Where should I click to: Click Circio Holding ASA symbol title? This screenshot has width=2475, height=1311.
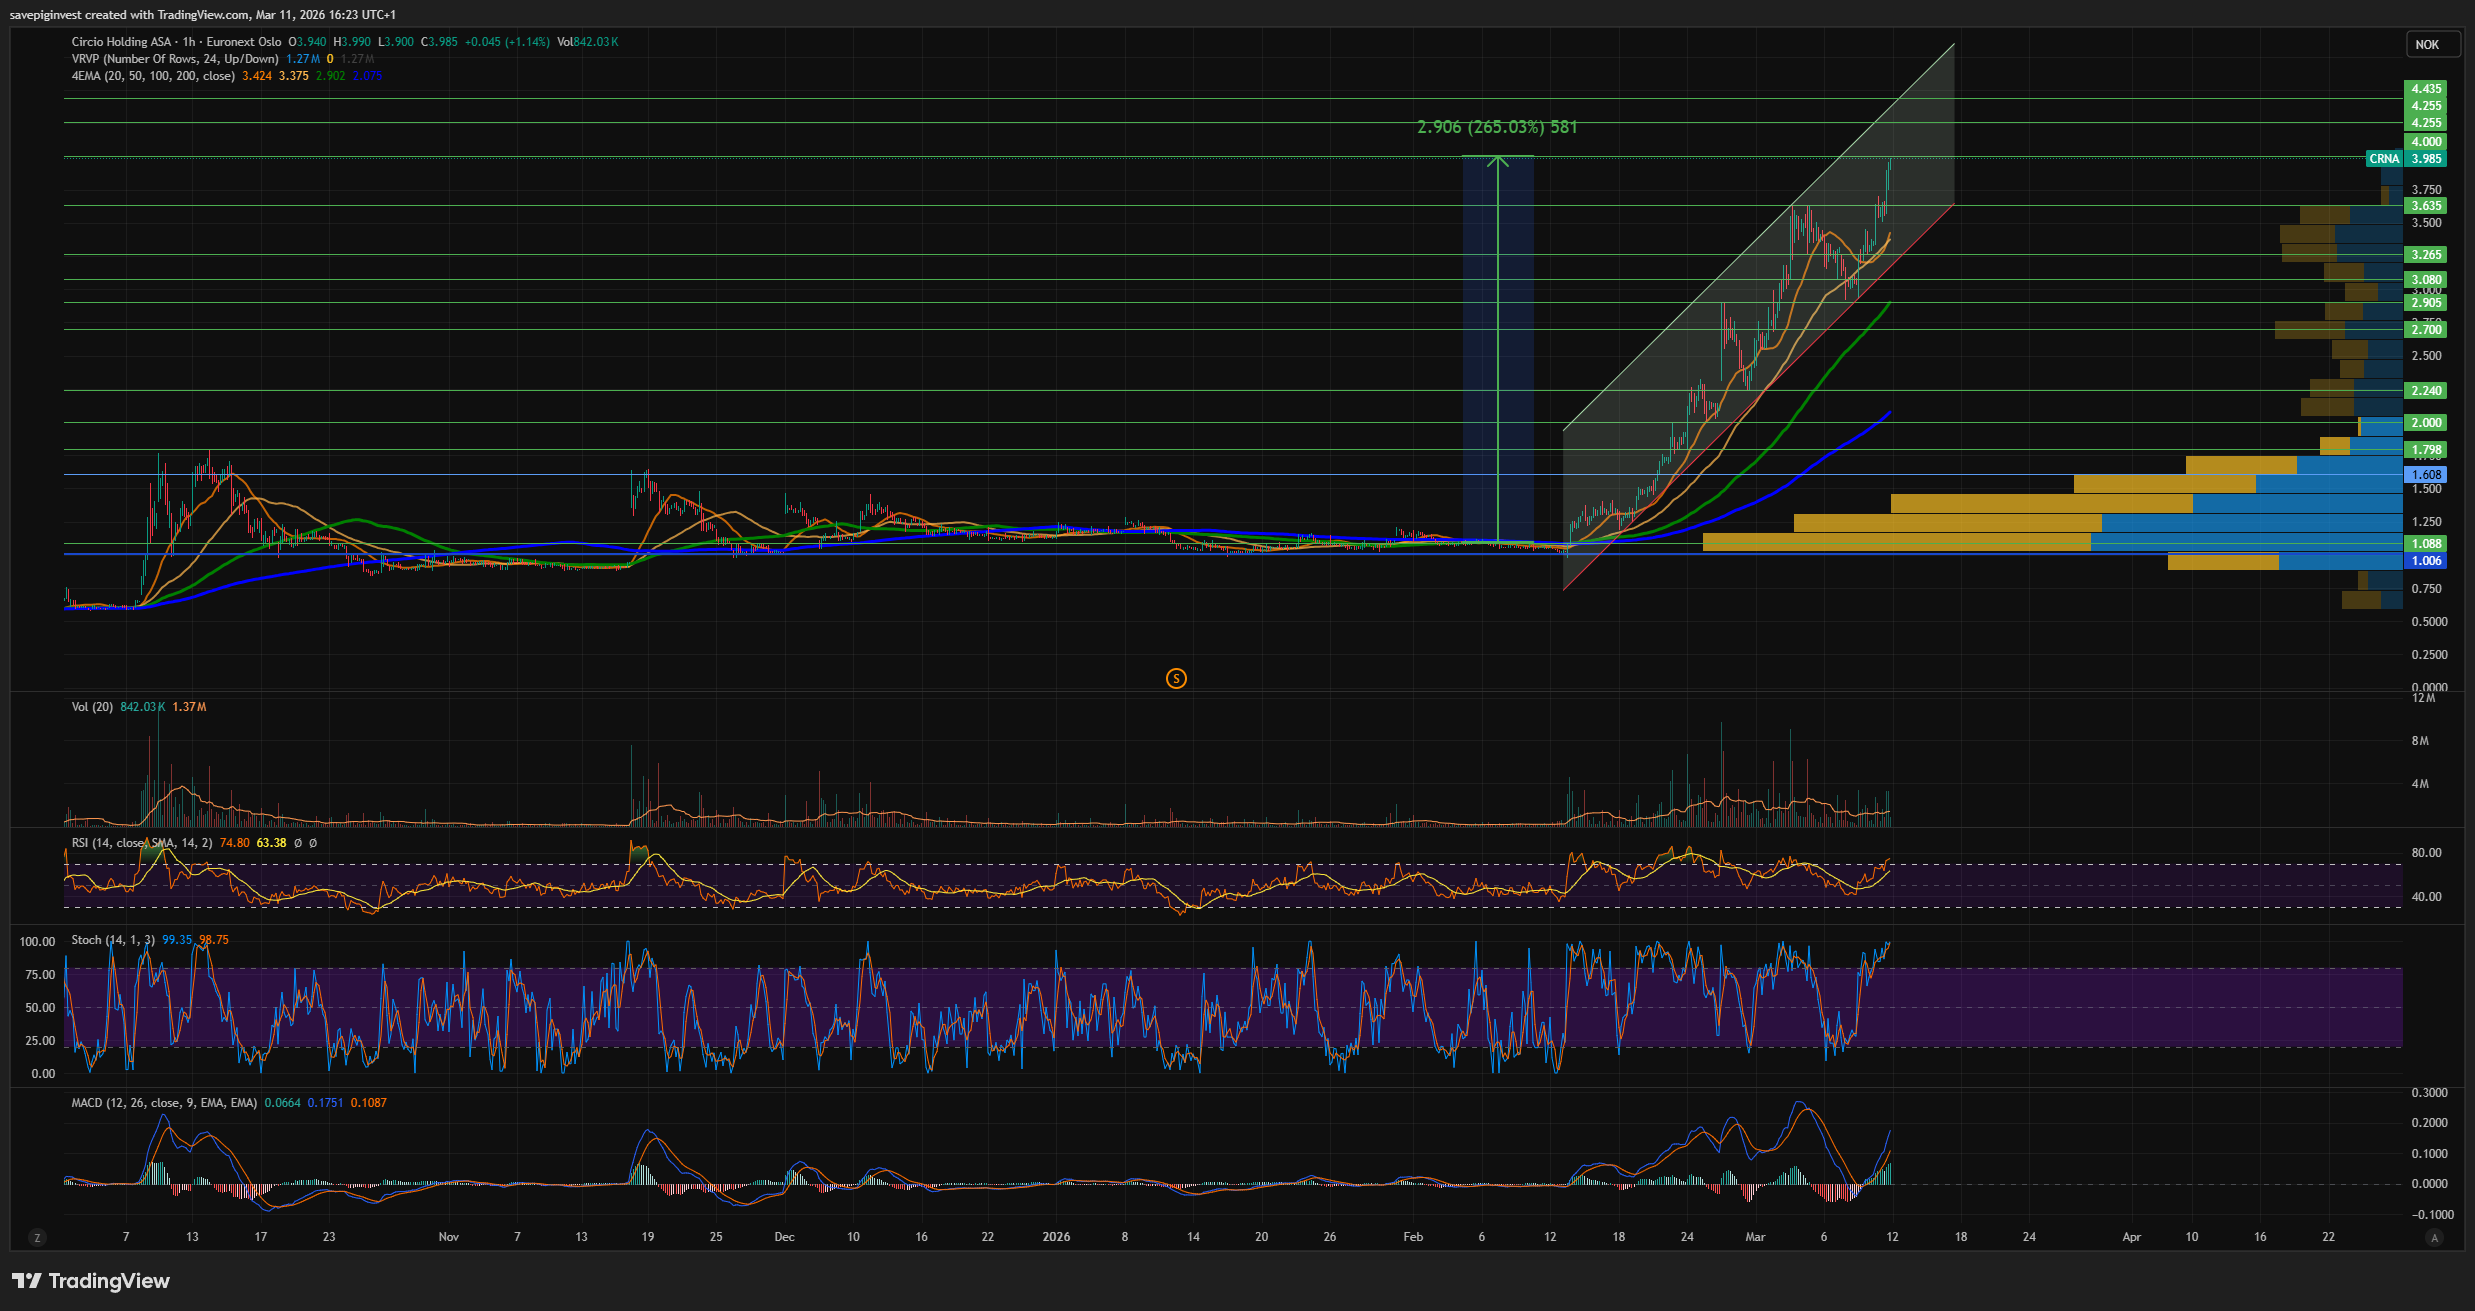click(x=121, y=42)
